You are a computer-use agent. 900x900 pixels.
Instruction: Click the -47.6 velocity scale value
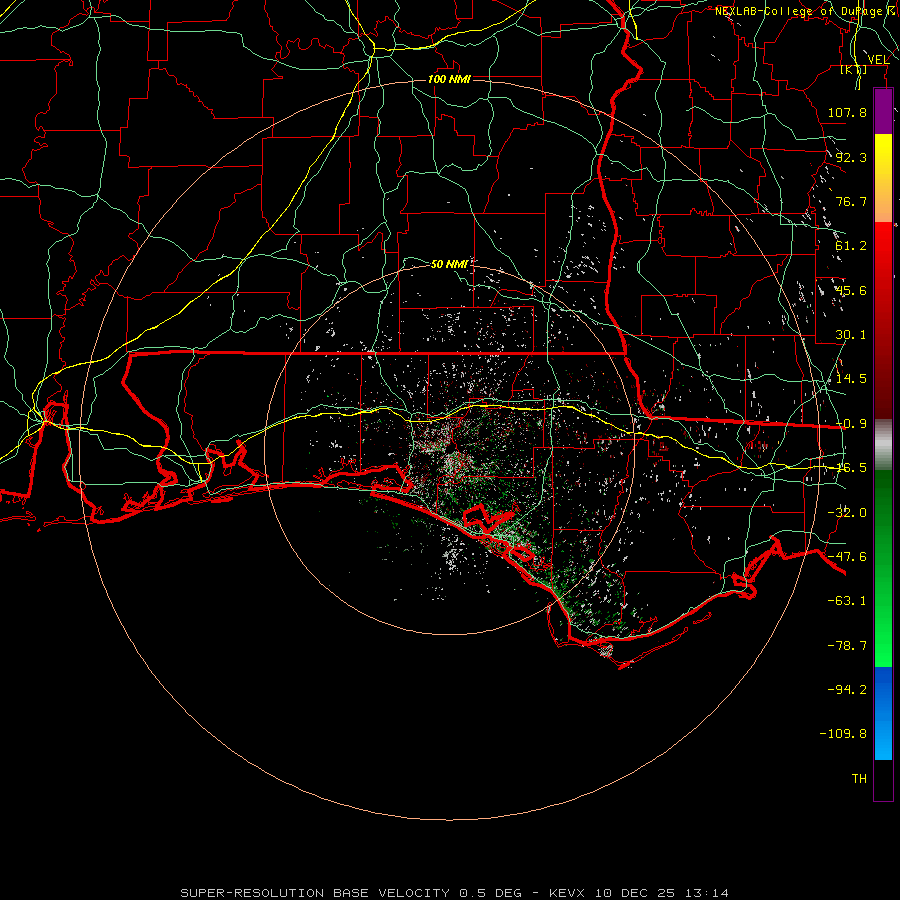[847, 557]
